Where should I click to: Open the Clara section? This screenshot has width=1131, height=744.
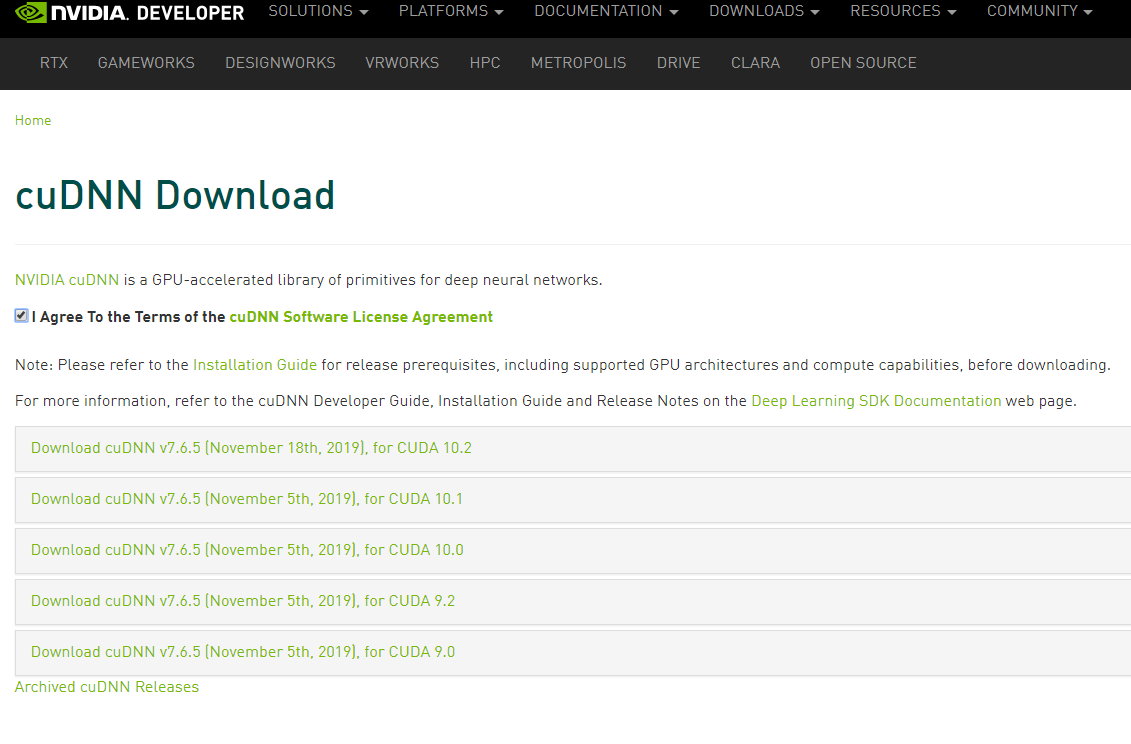click(755, 63)
